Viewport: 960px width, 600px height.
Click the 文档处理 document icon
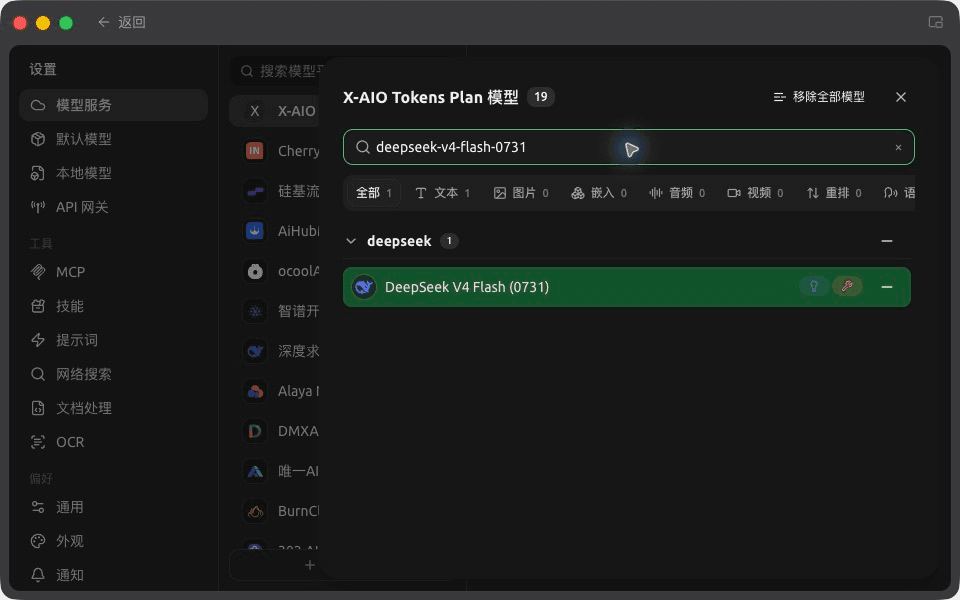(38, 408)
